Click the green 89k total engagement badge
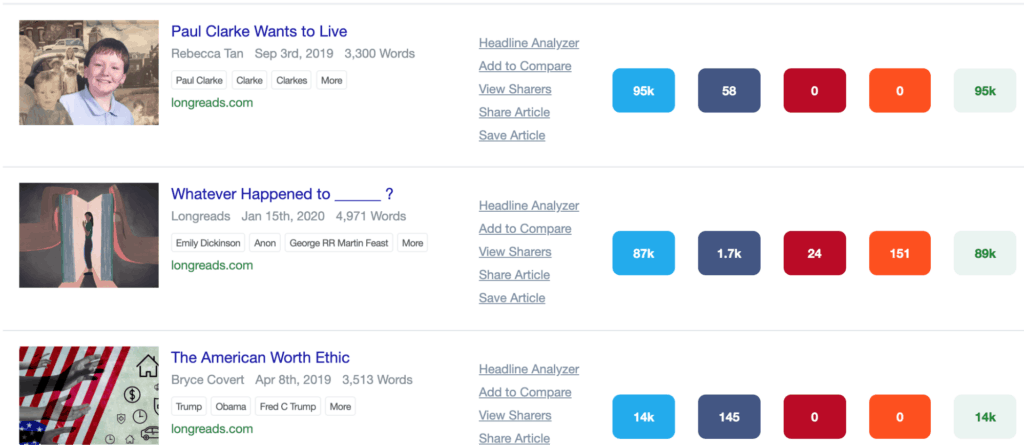Viewport: 1024px width, 445px height. point(985,254)
